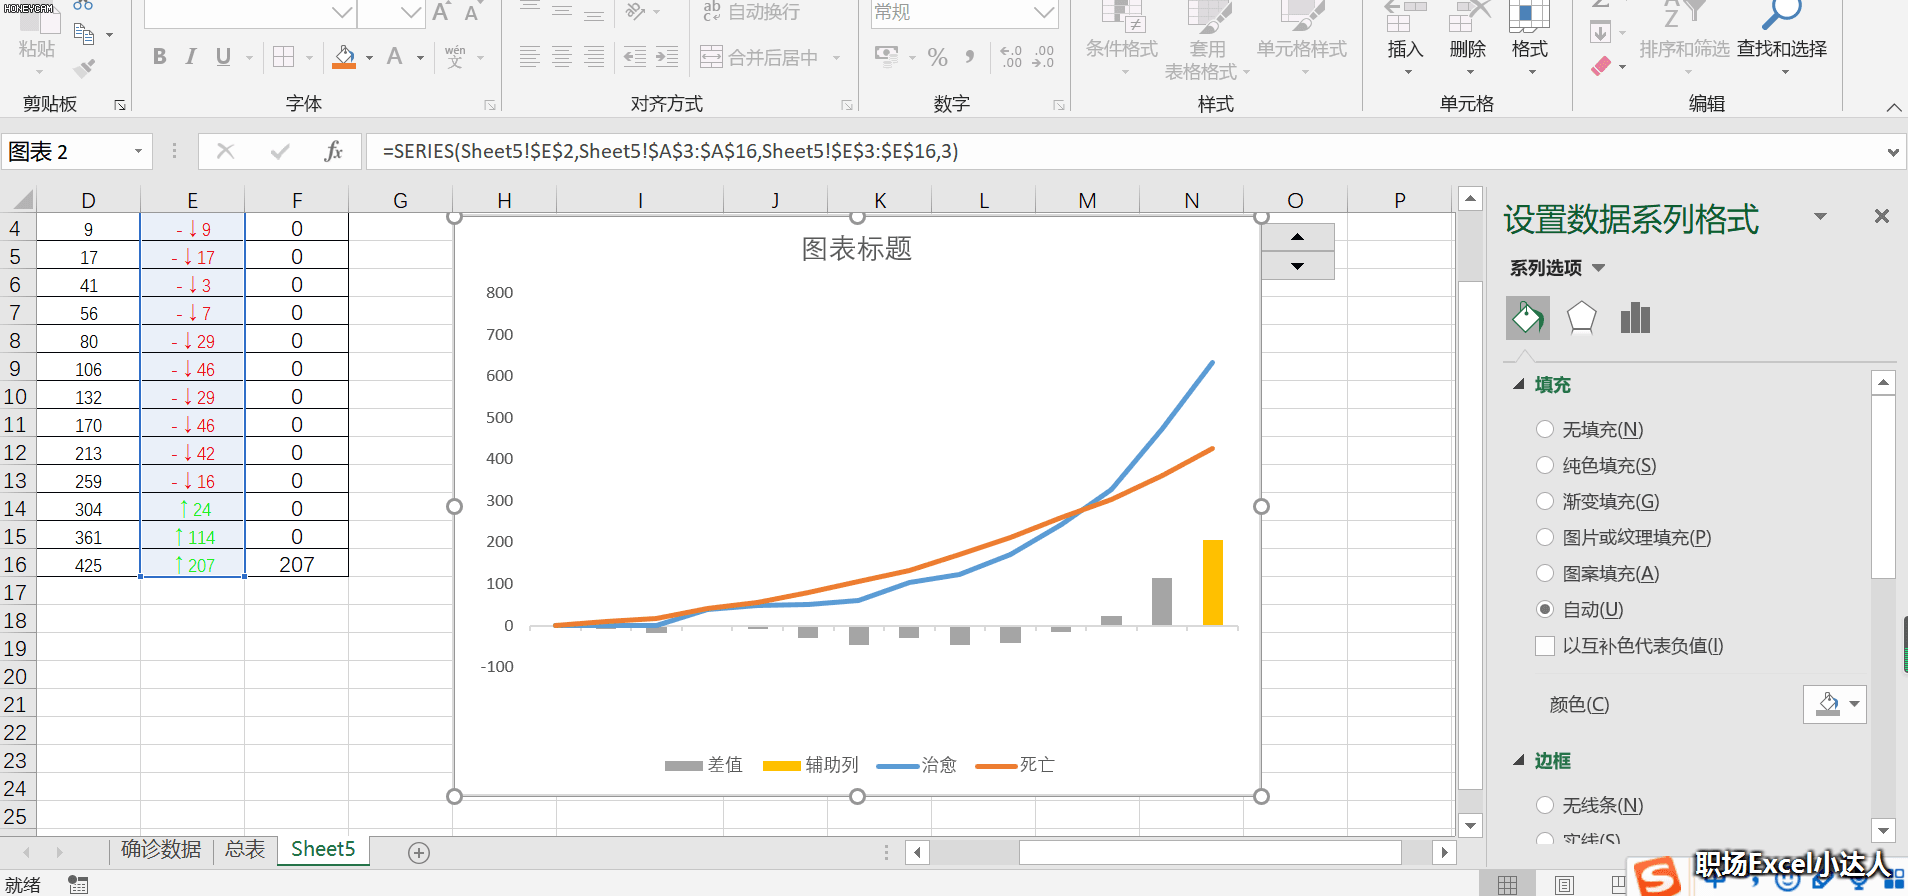Click the borders grid icon
The width and height of the screenshot is (1908, 896).
pyautogui.click(x=284, y=57)
